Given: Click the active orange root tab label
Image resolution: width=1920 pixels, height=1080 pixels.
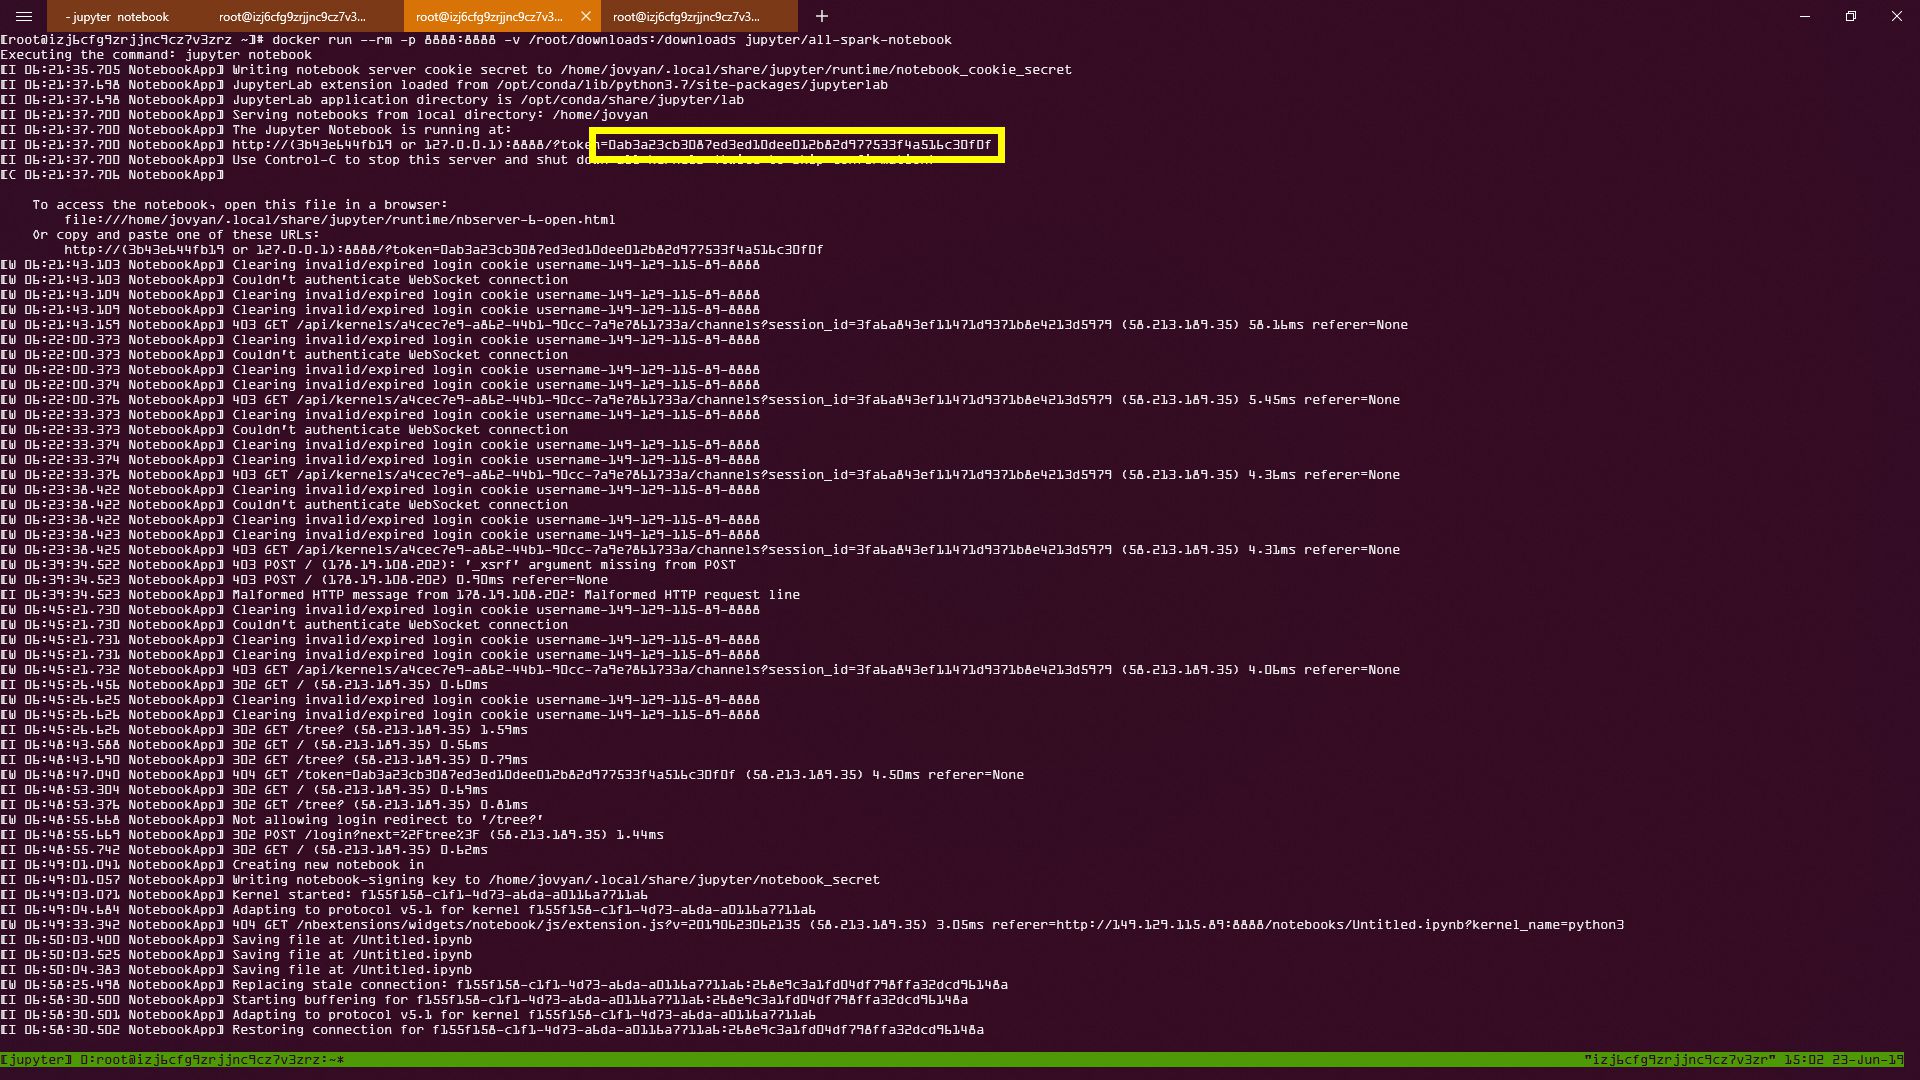Looking at the screenshot, I should (489, 16).
